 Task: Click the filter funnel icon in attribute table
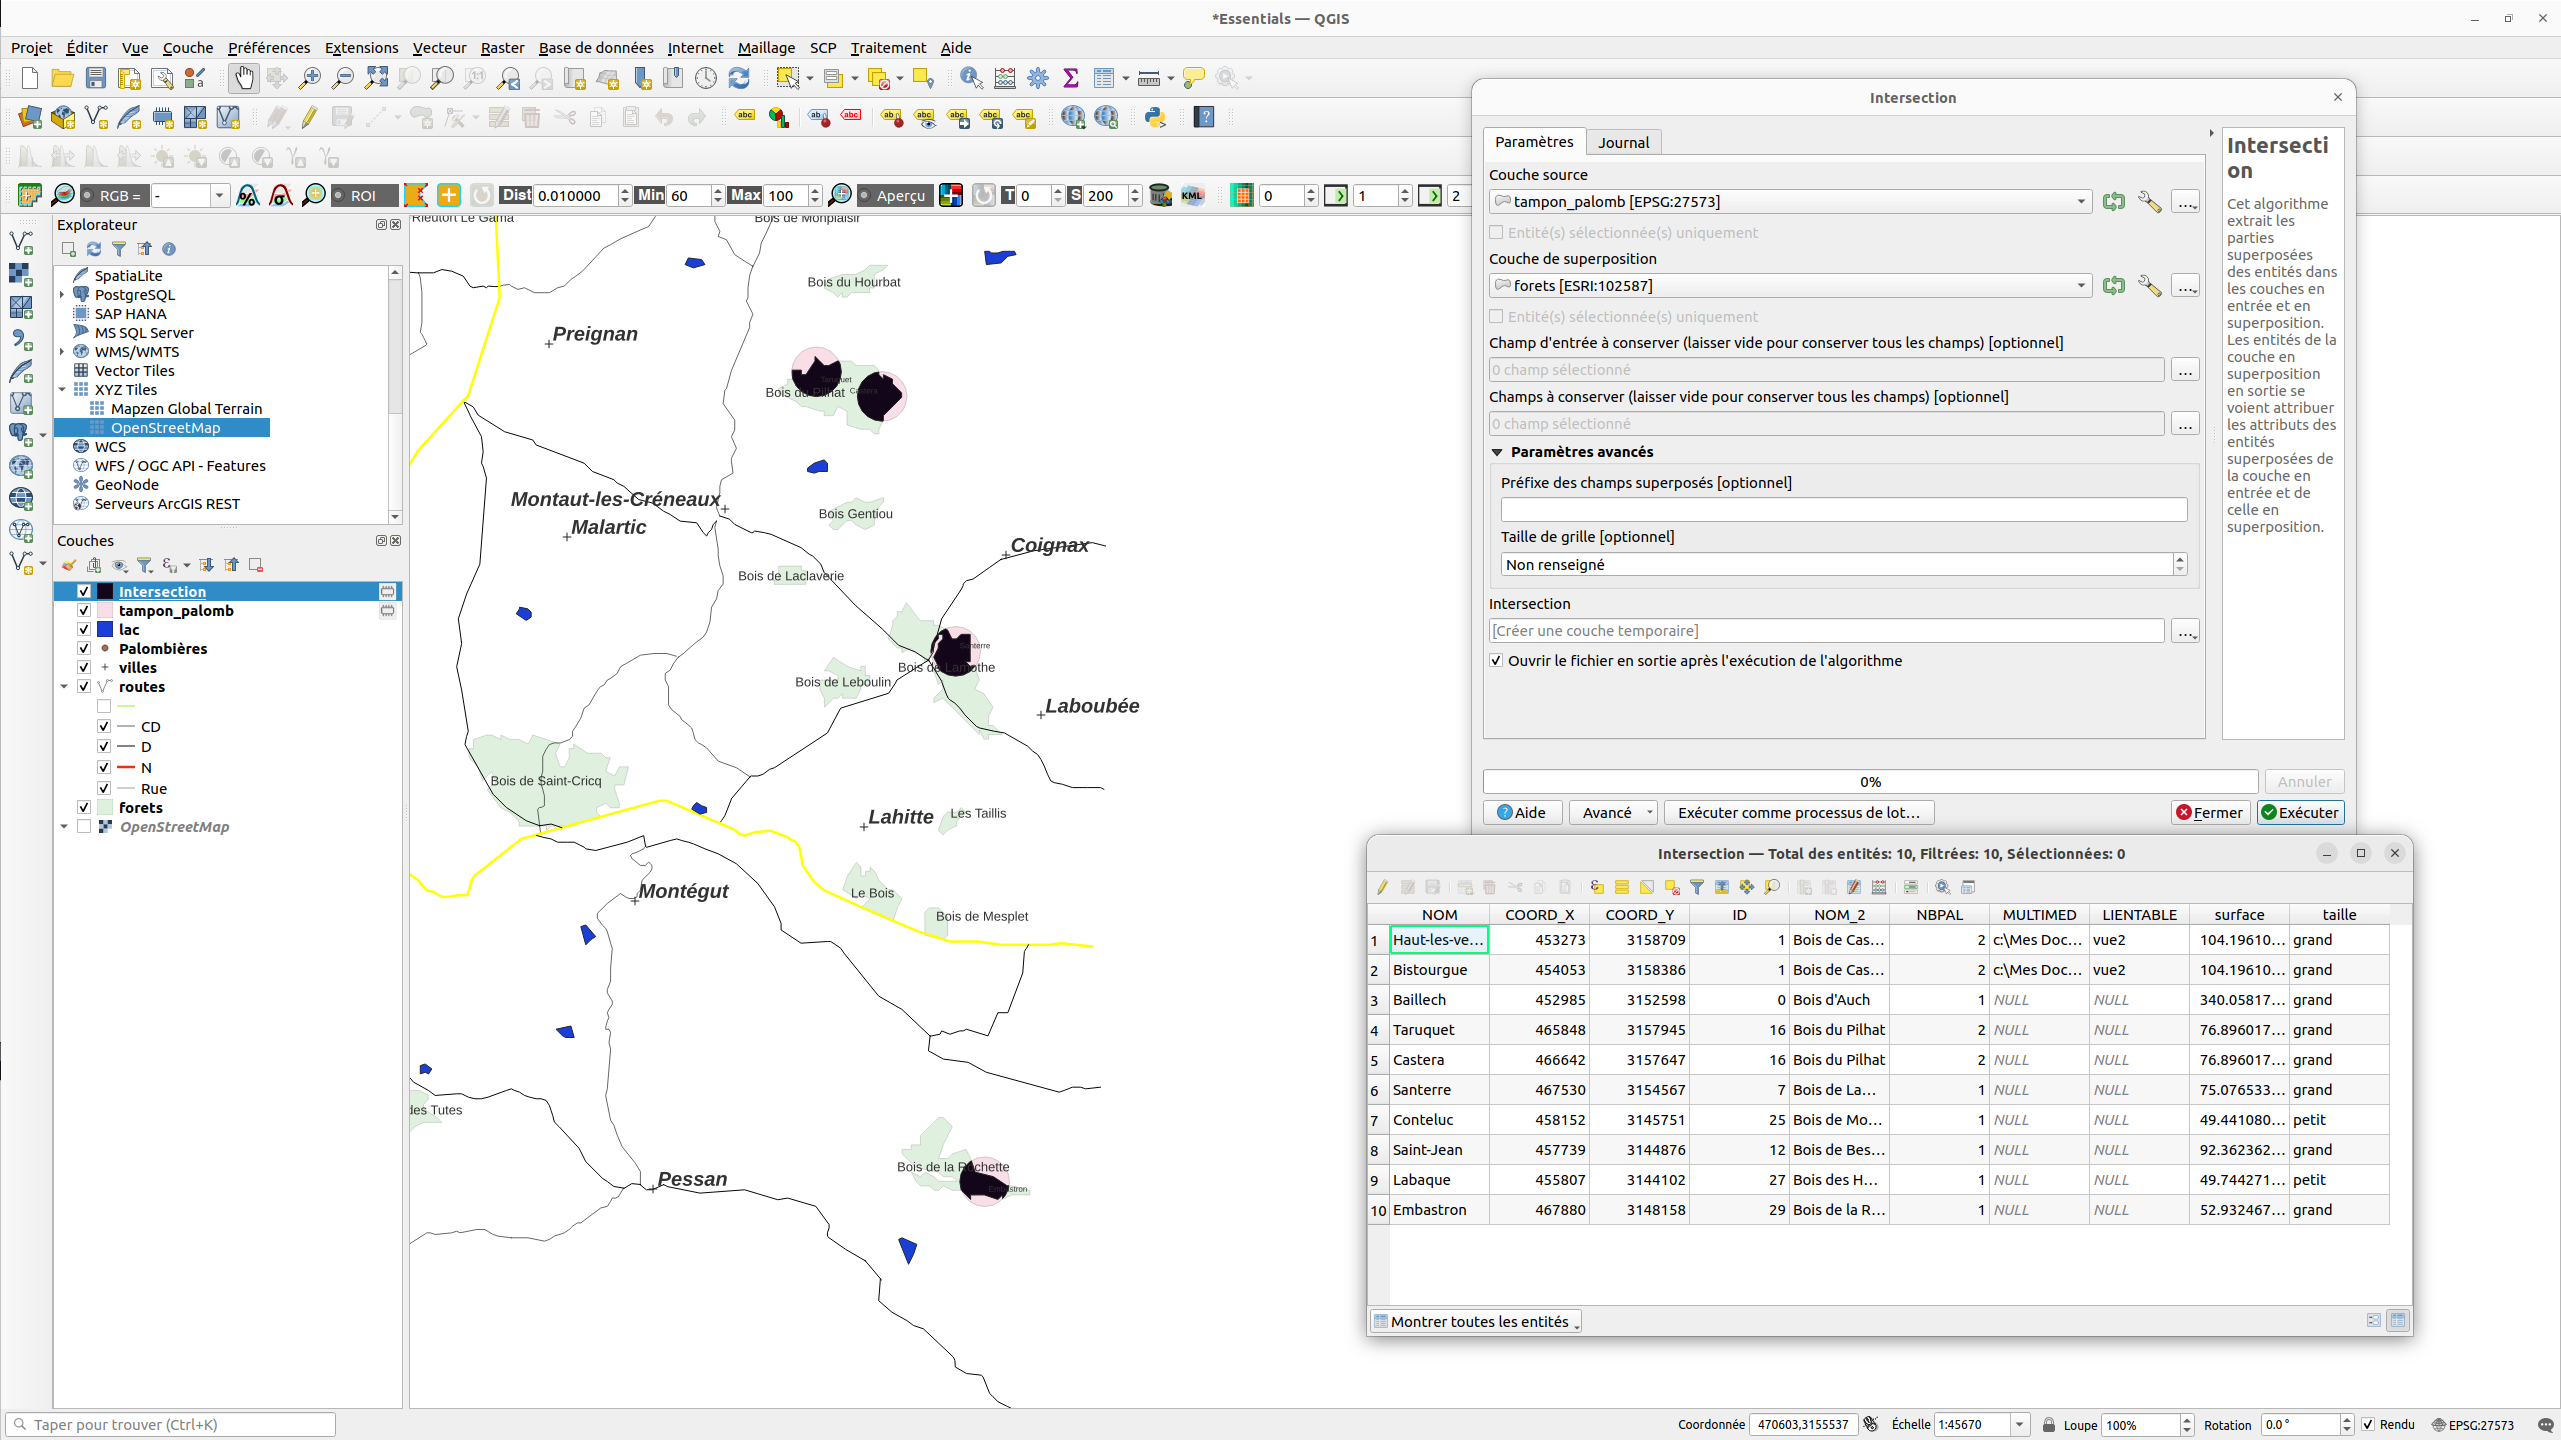pos(1697,887)
